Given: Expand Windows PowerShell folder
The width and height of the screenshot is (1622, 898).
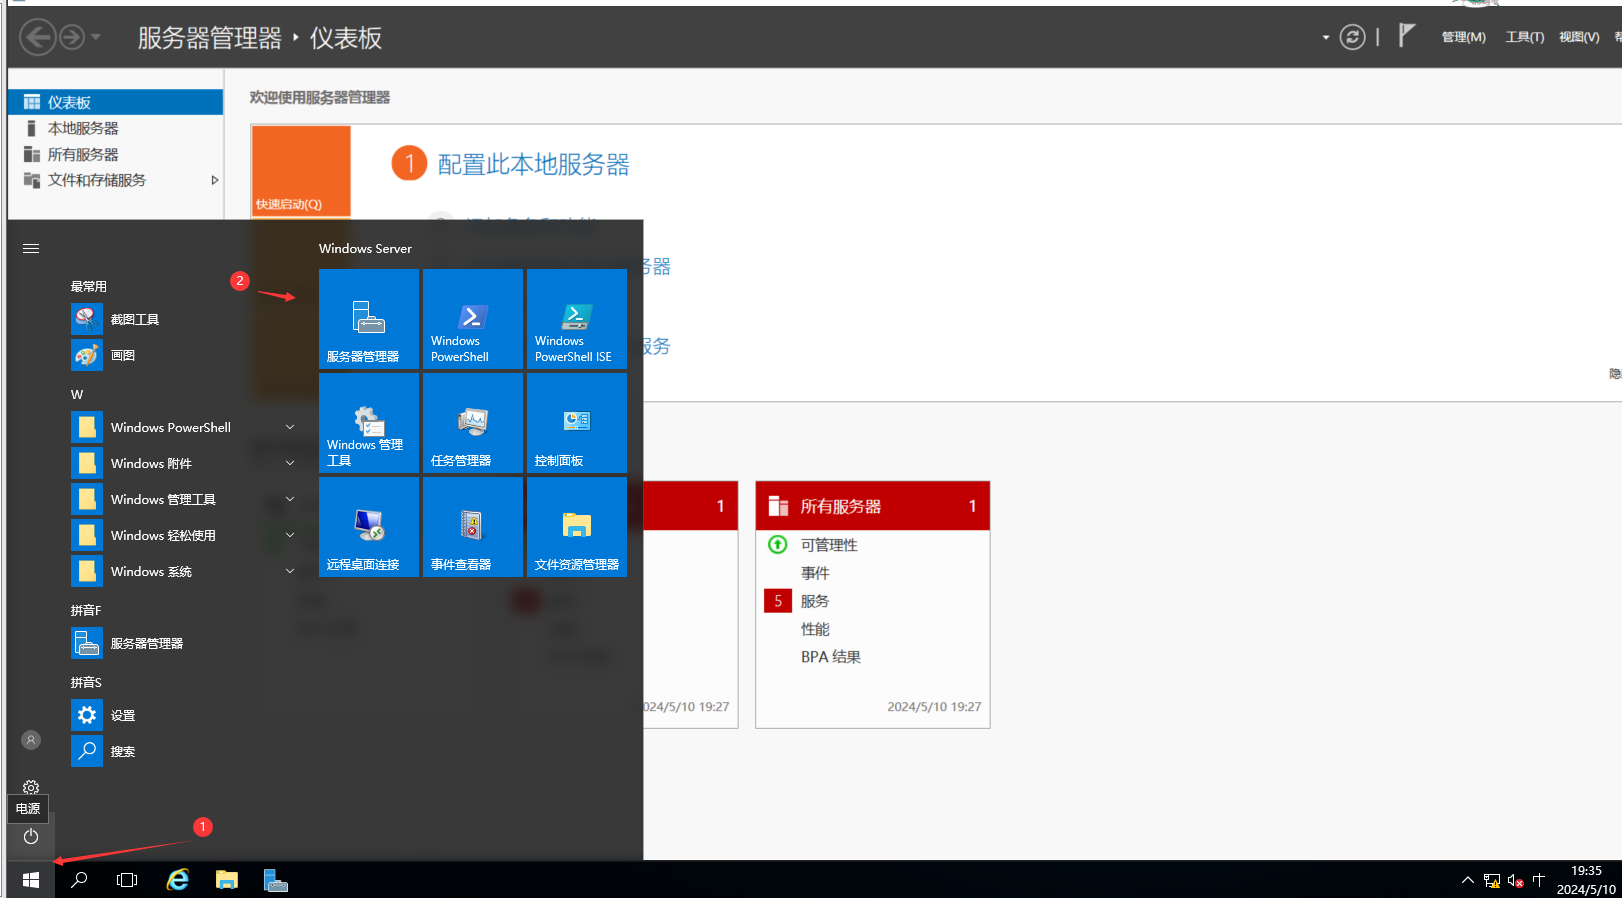Looking at the screenshot, I should [x=290, y=427].
